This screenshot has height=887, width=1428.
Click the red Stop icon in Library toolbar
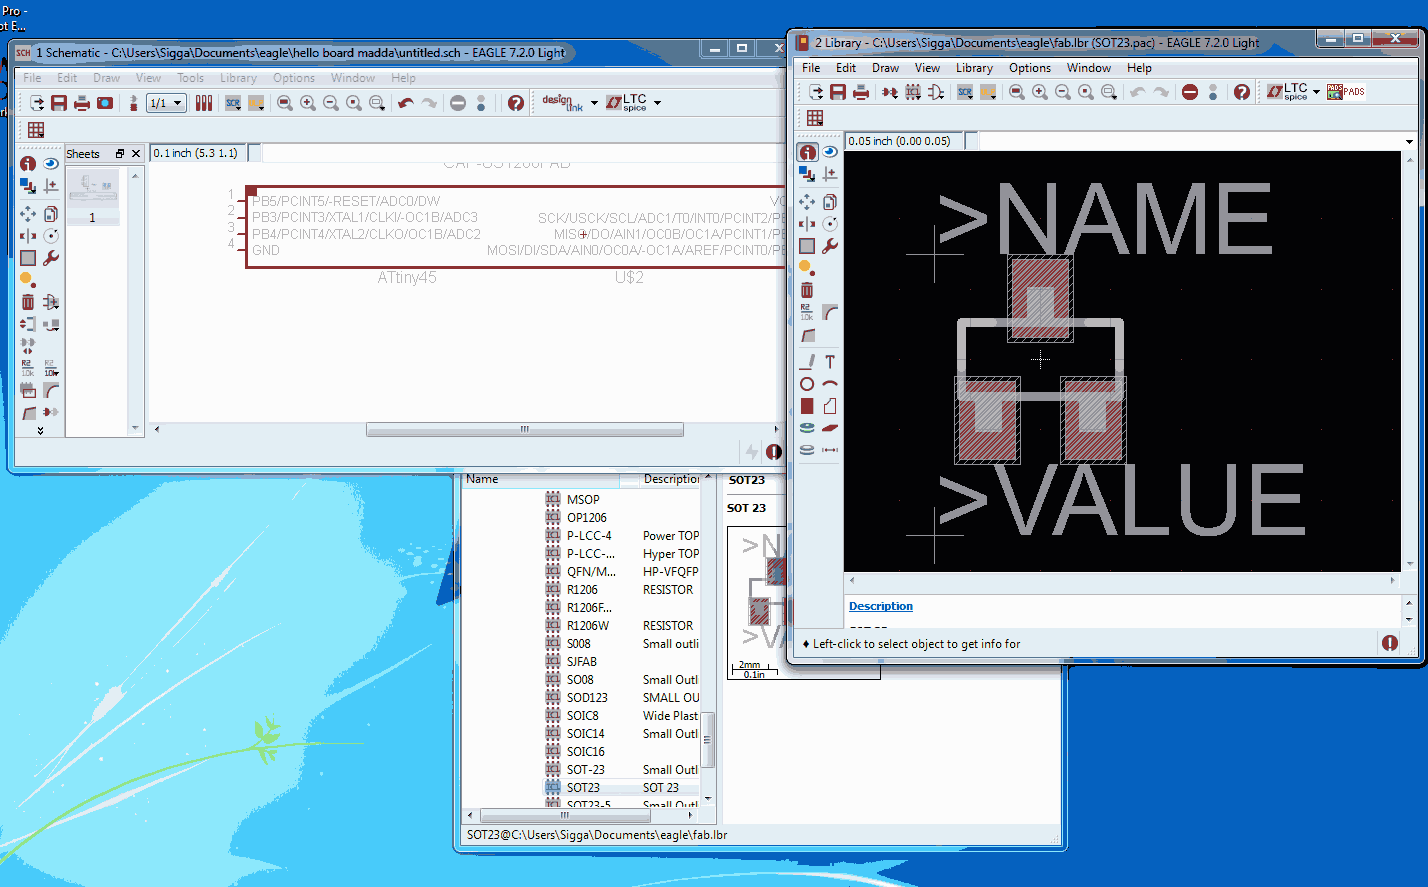[x=1189, y=92]
